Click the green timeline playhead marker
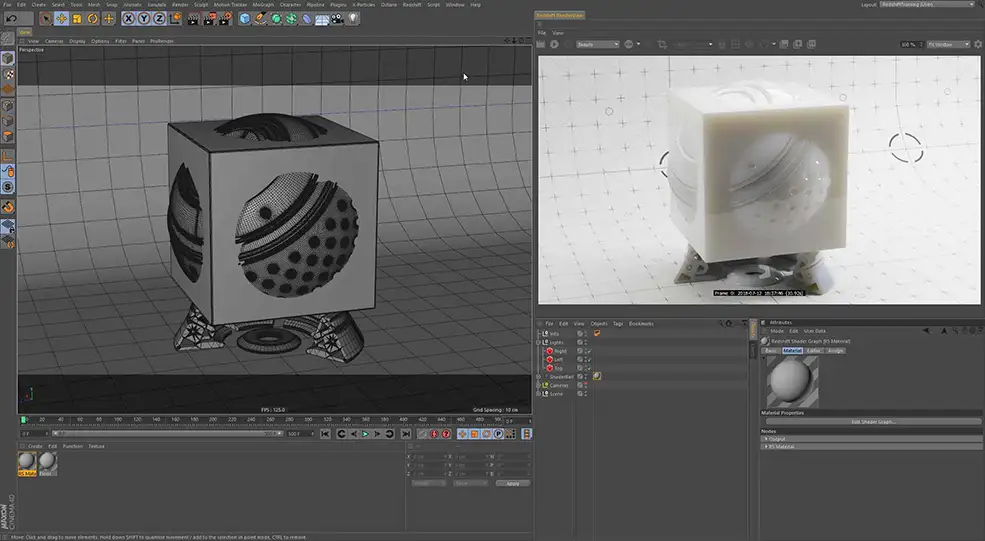This screenshot has width=985, height=541. 23,420
